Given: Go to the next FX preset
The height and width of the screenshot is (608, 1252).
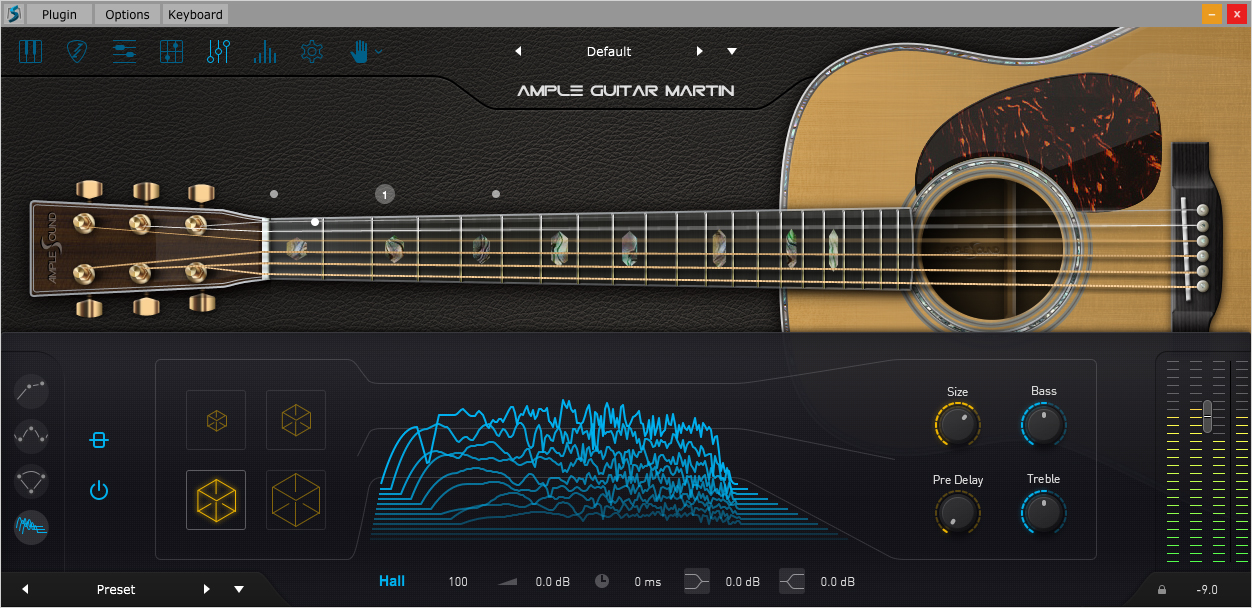Looking at the screenshot, I should (207, 589).
